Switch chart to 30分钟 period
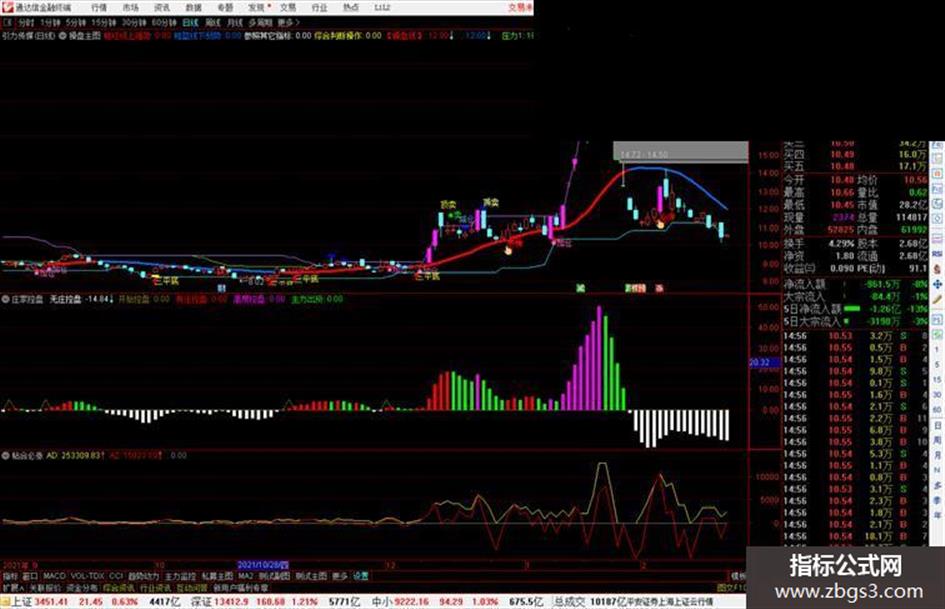The image size is (945, 609). click(x=134, y=23)
